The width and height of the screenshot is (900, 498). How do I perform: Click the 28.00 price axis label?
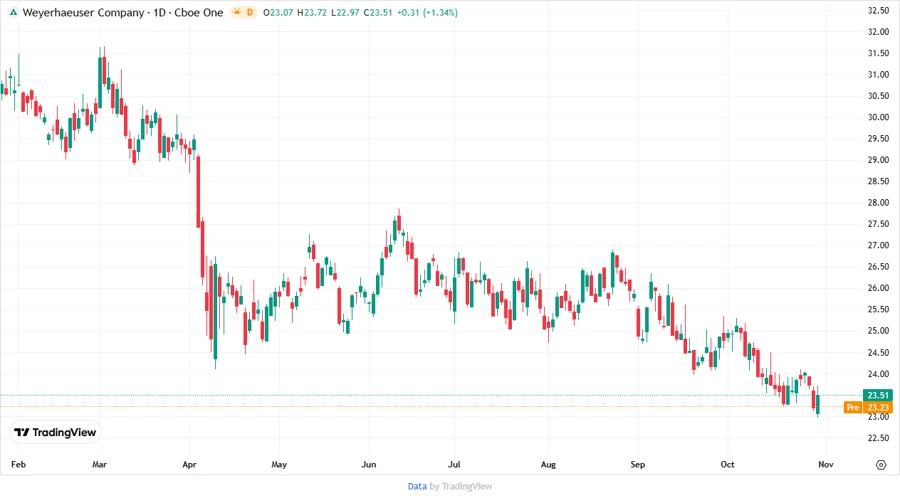coord(878,203)
